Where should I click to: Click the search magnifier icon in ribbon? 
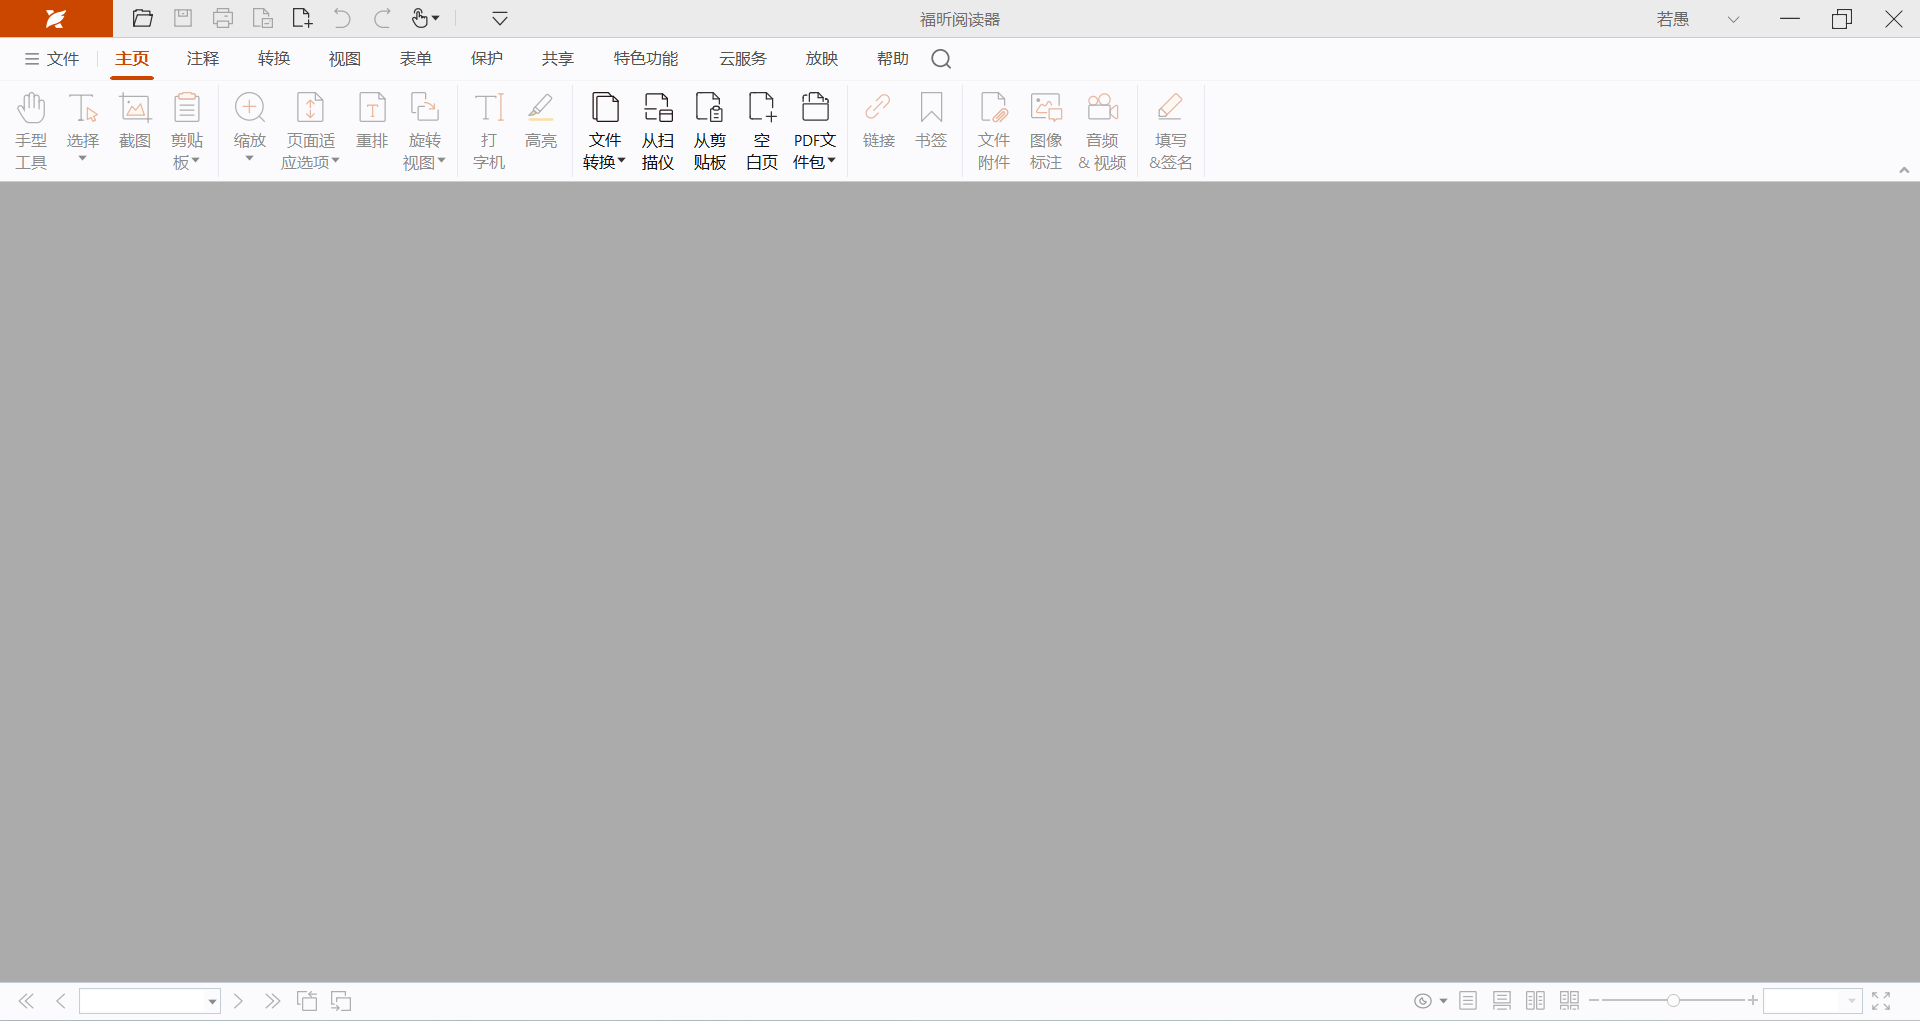[x=941, y=59]
